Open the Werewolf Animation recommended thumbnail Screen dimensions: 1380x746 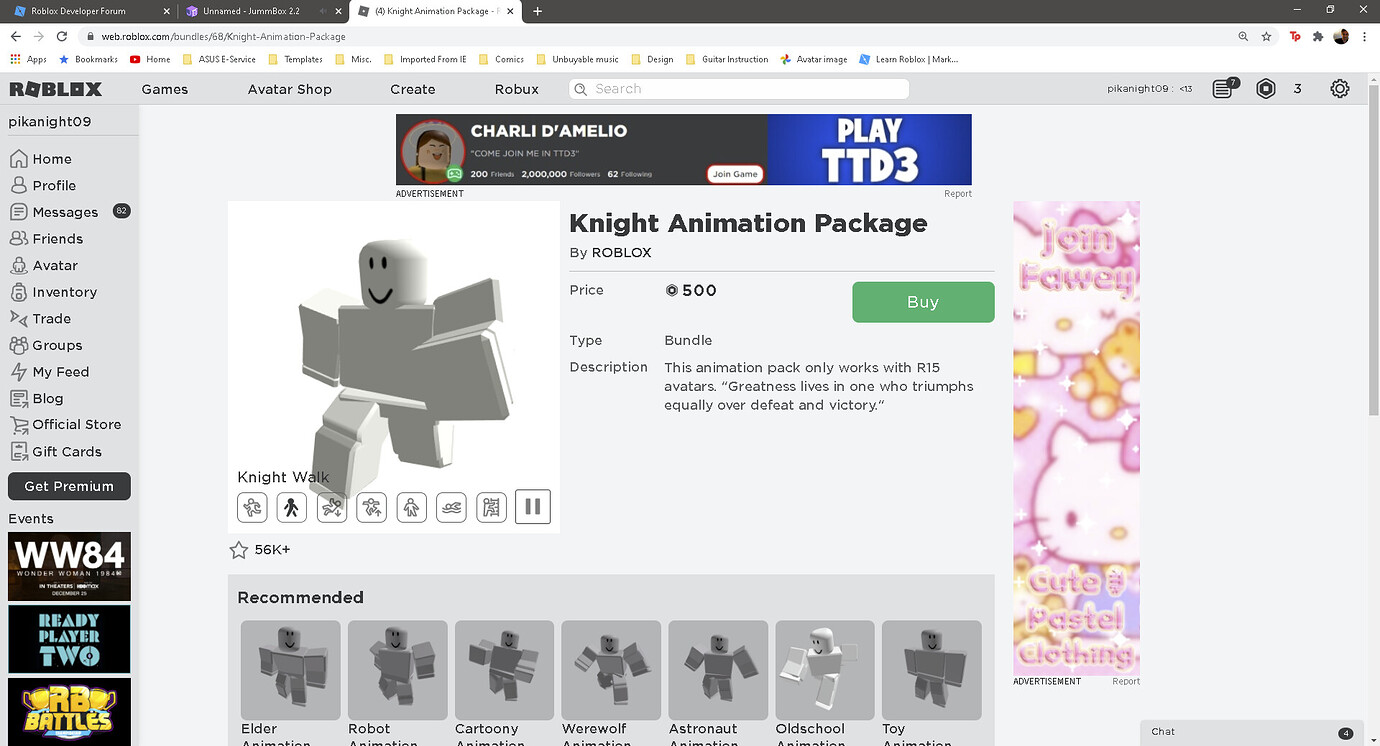[611, 670]
